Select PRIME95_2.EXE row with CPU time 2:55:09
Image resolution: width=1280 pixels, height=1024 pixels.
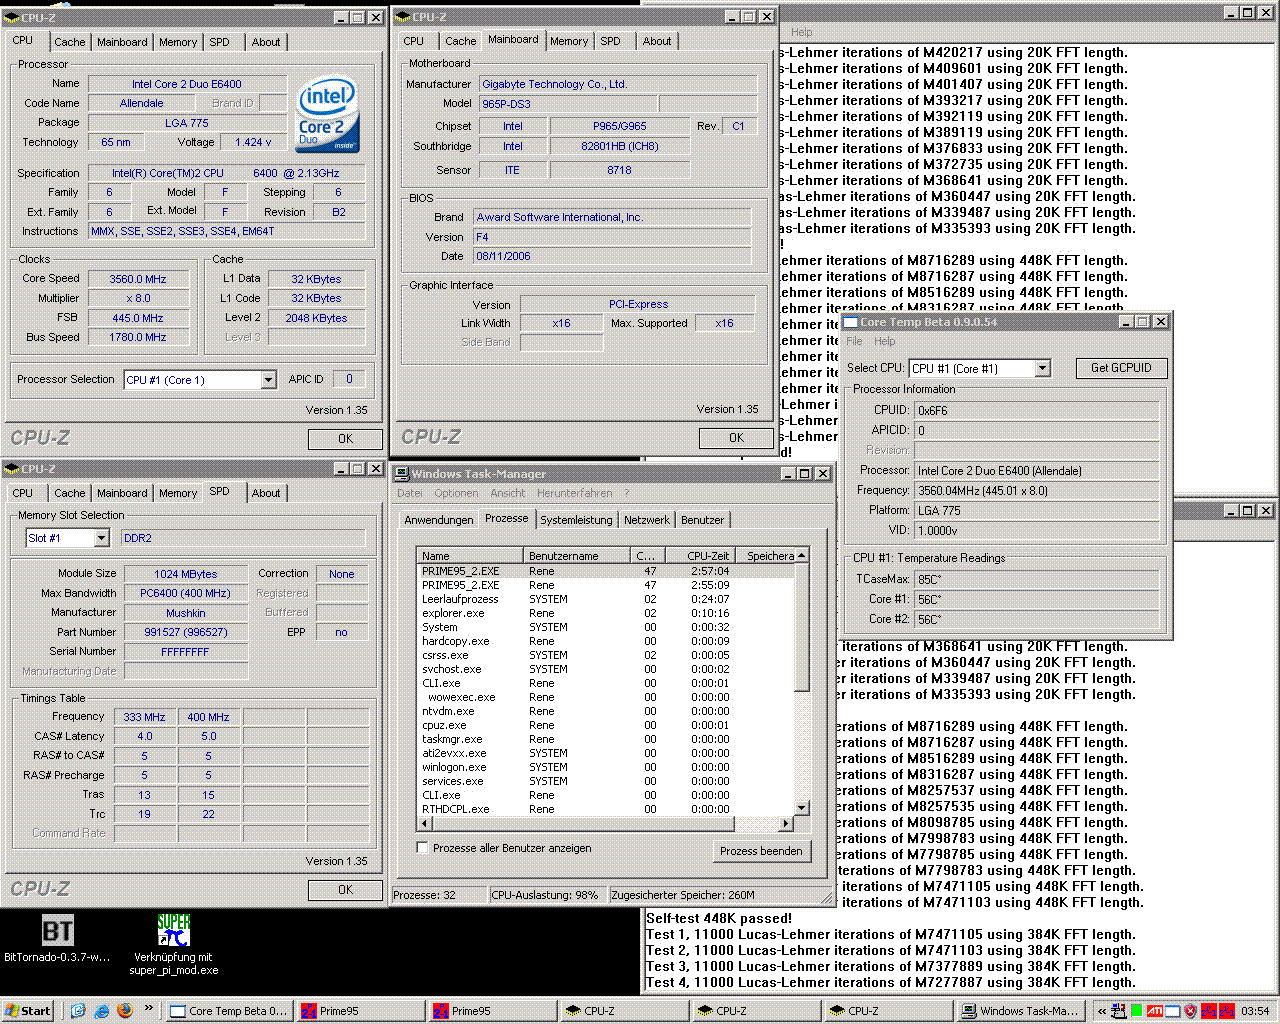click(x=605, y=585)
